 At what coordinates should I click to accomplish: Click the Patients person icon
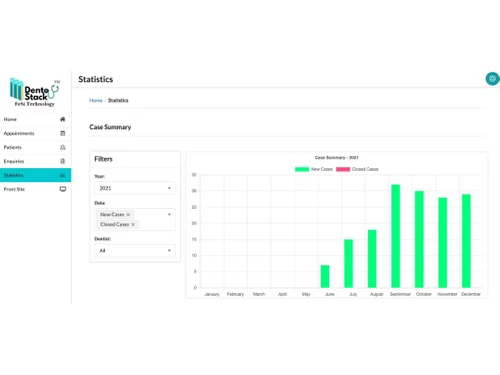(63, 147)
